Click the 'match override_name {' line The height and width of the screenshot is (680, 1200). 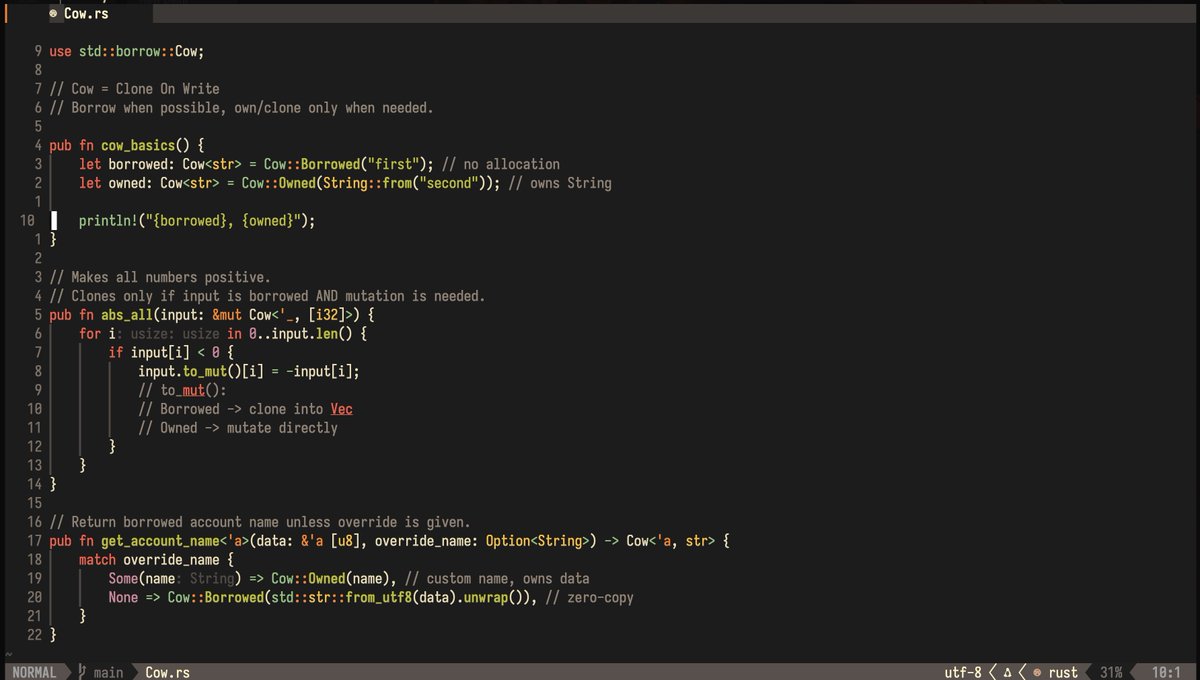click(x=156, y=560)
